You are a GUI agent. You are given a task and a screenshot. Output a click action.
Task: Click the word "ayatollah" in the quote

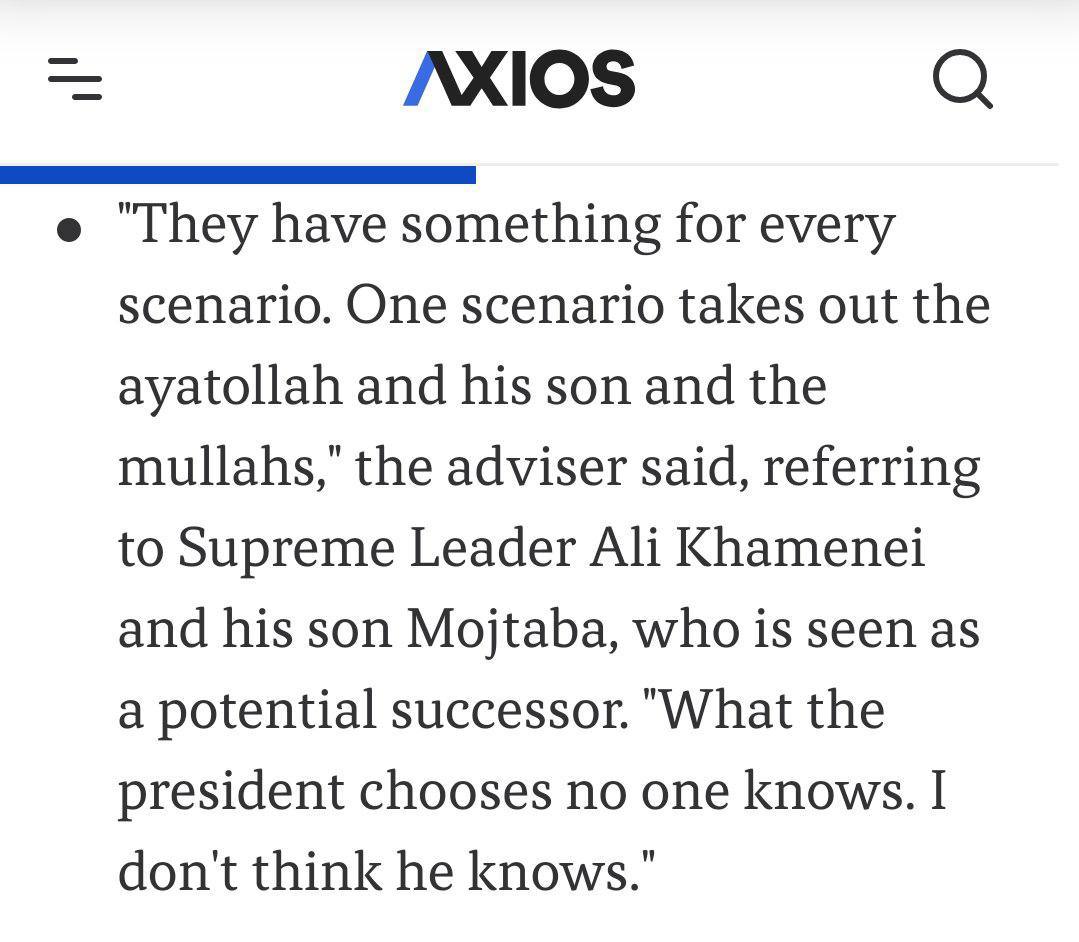[230, 385]
